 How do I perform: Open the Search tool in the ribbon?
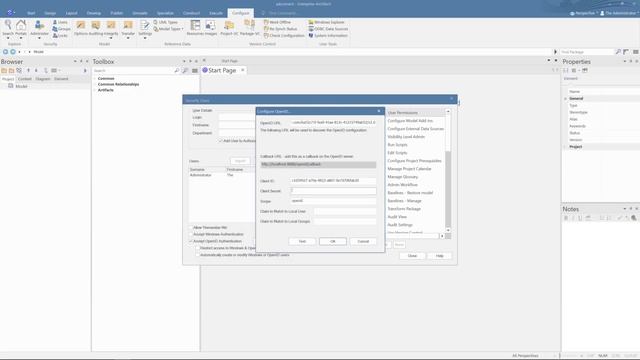click(8, 28)
